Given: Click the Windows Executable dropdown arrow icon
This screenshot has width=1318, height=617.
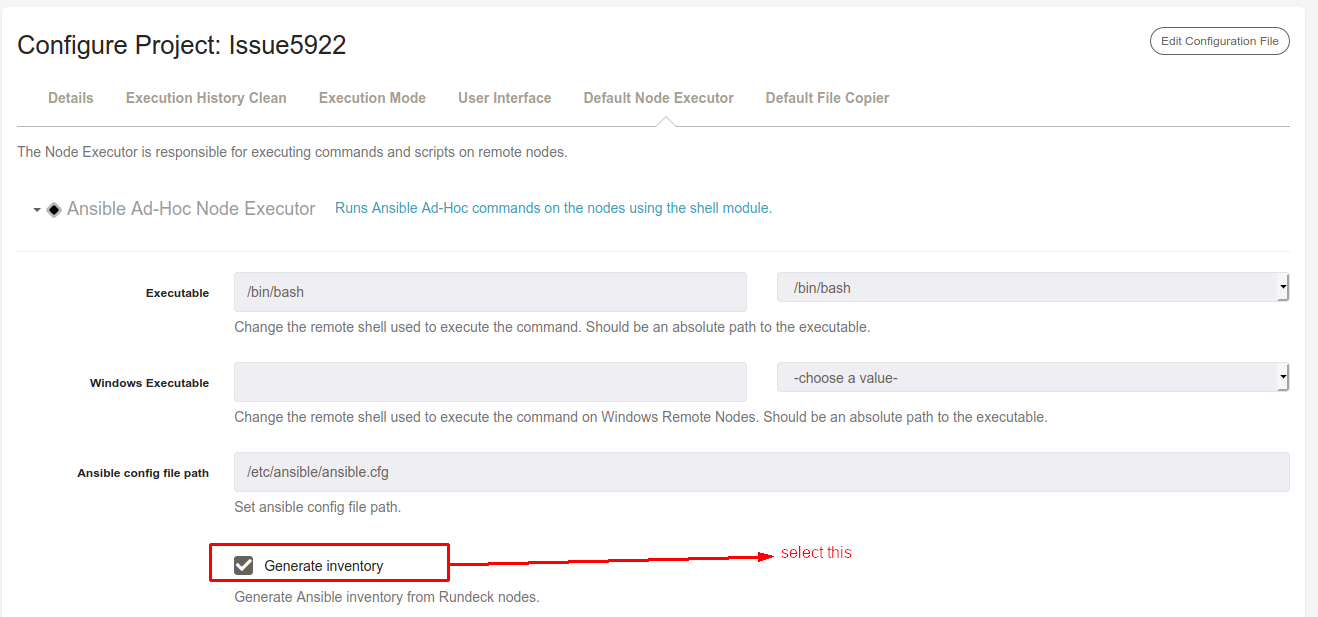Looking at the screenshot, I should [1283, 377].
